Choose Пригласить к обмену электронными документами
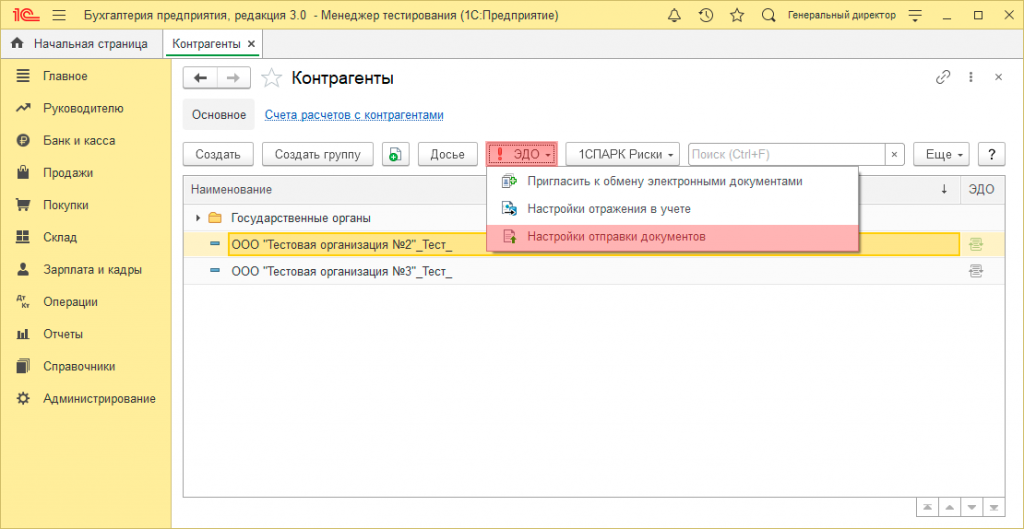The image size is (1024, 529). tap(672, 181)
